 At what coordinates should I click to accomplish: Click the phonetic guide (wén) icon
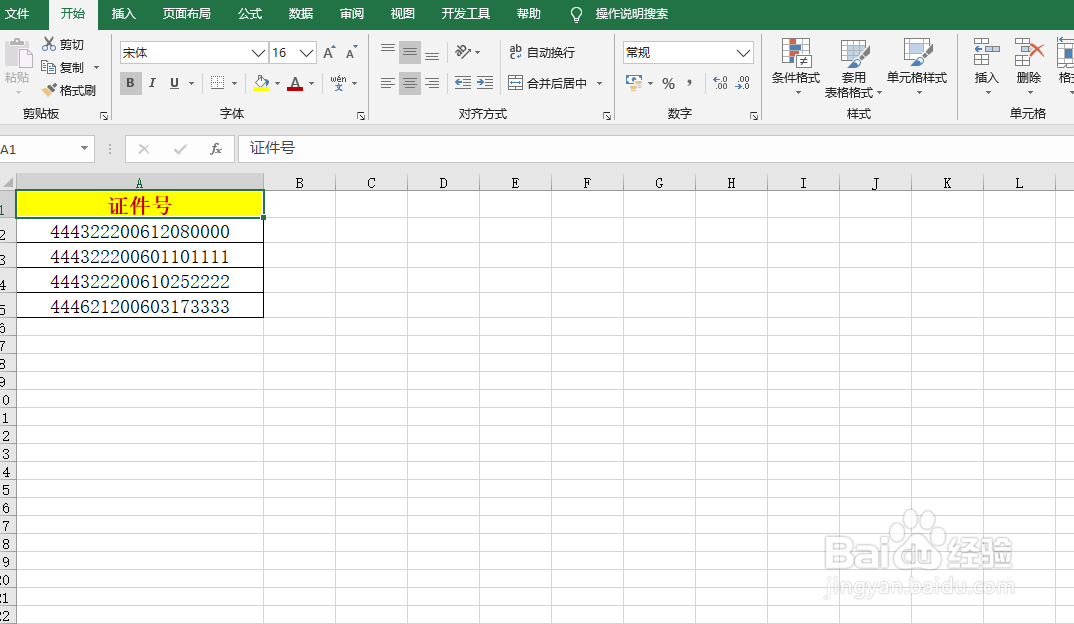tap(338, 83)
